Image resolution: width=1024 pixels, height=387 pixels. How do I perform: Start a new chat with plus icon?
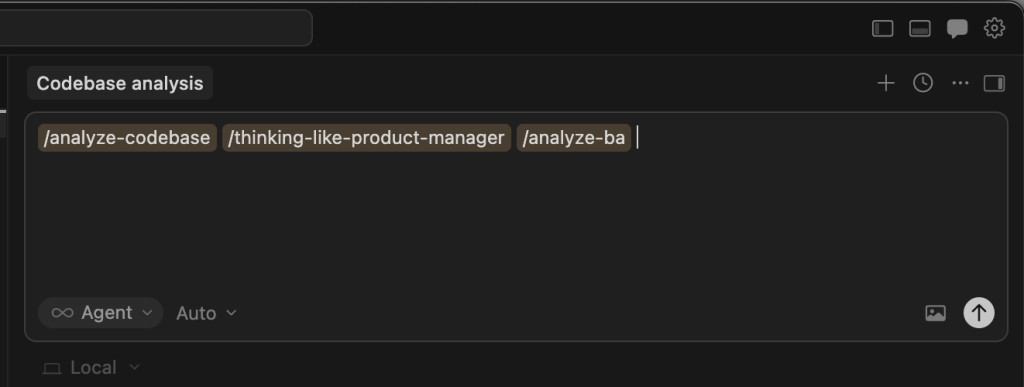886,83
